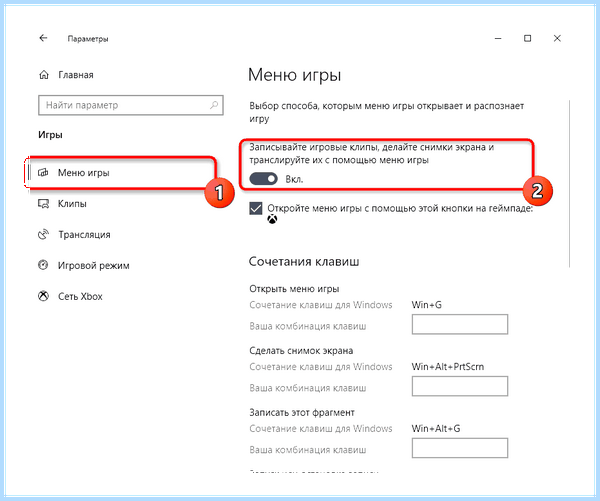Minimize the Параметры window
Screen dimensions: 600x501
point(498,38)
